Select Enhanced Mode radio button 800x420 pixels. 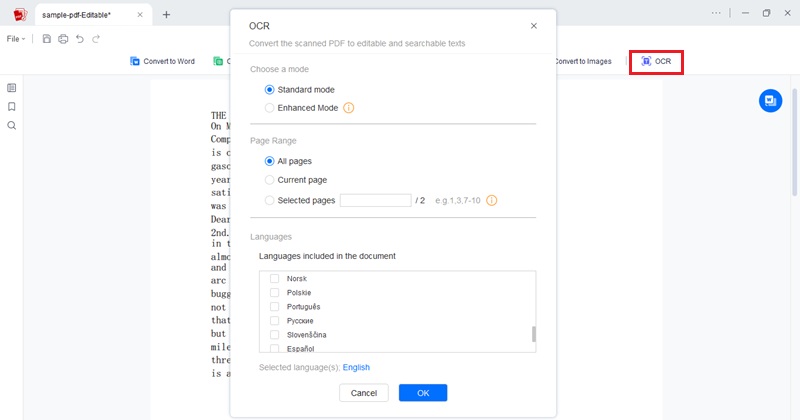click(269, 108)
